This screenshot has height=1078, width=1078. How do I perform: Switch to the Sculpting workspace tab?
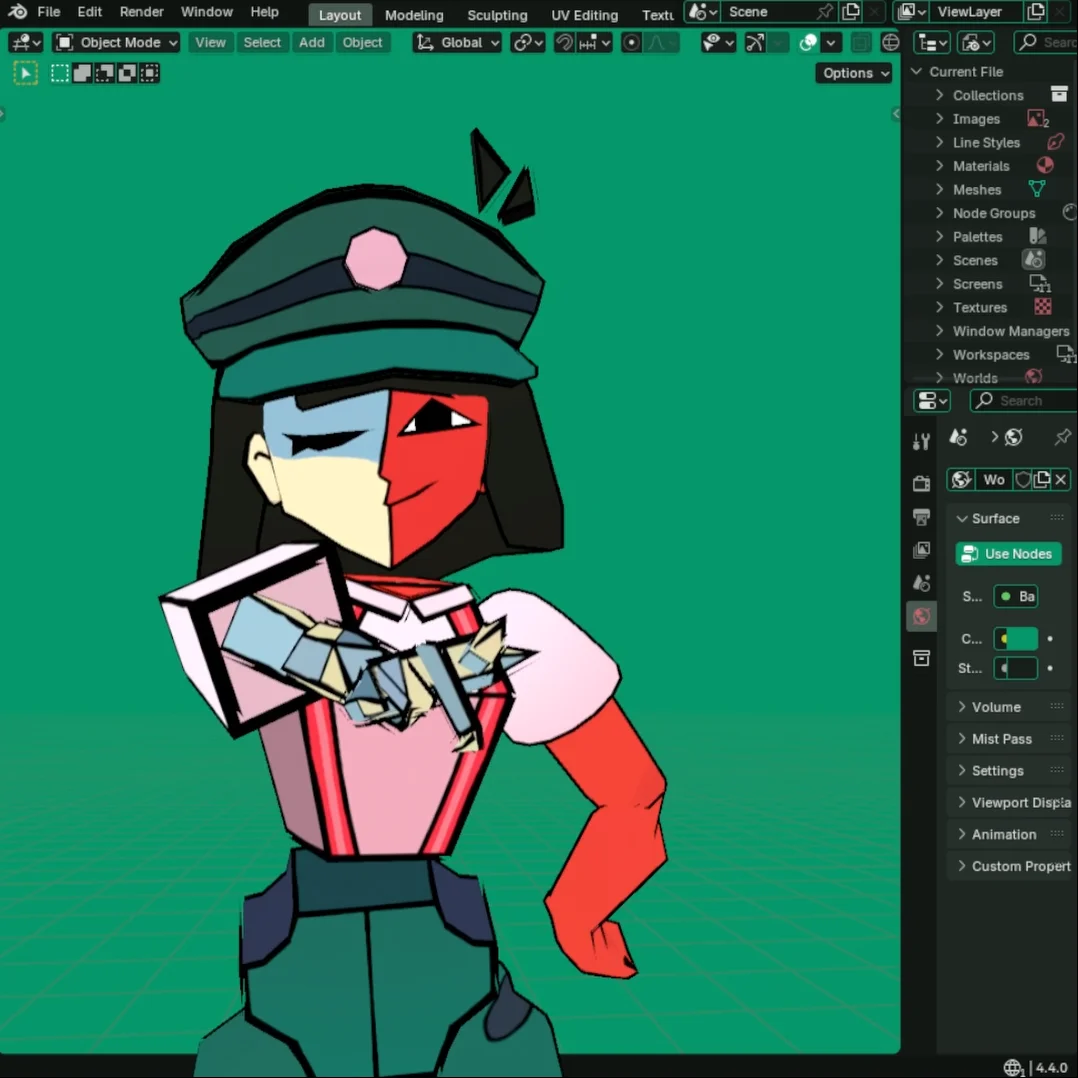click(x=497, y=15)
